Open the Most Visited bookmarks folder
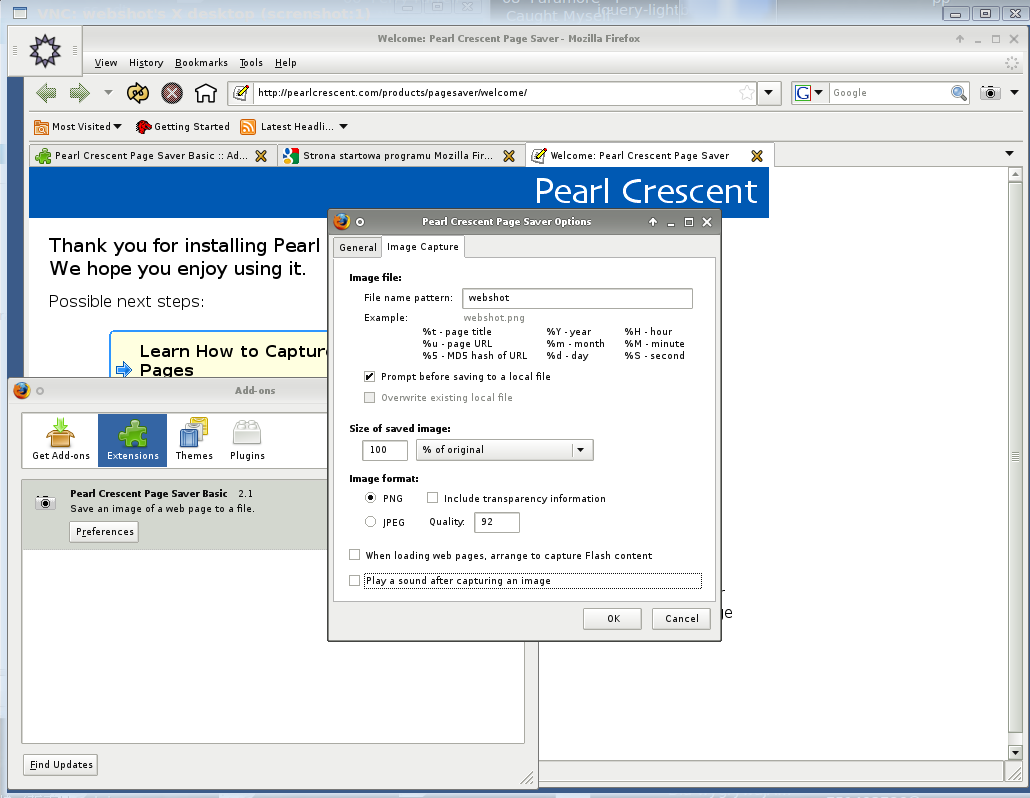The width and height of the screenshot is (1030, 798). tap(78, 127)
